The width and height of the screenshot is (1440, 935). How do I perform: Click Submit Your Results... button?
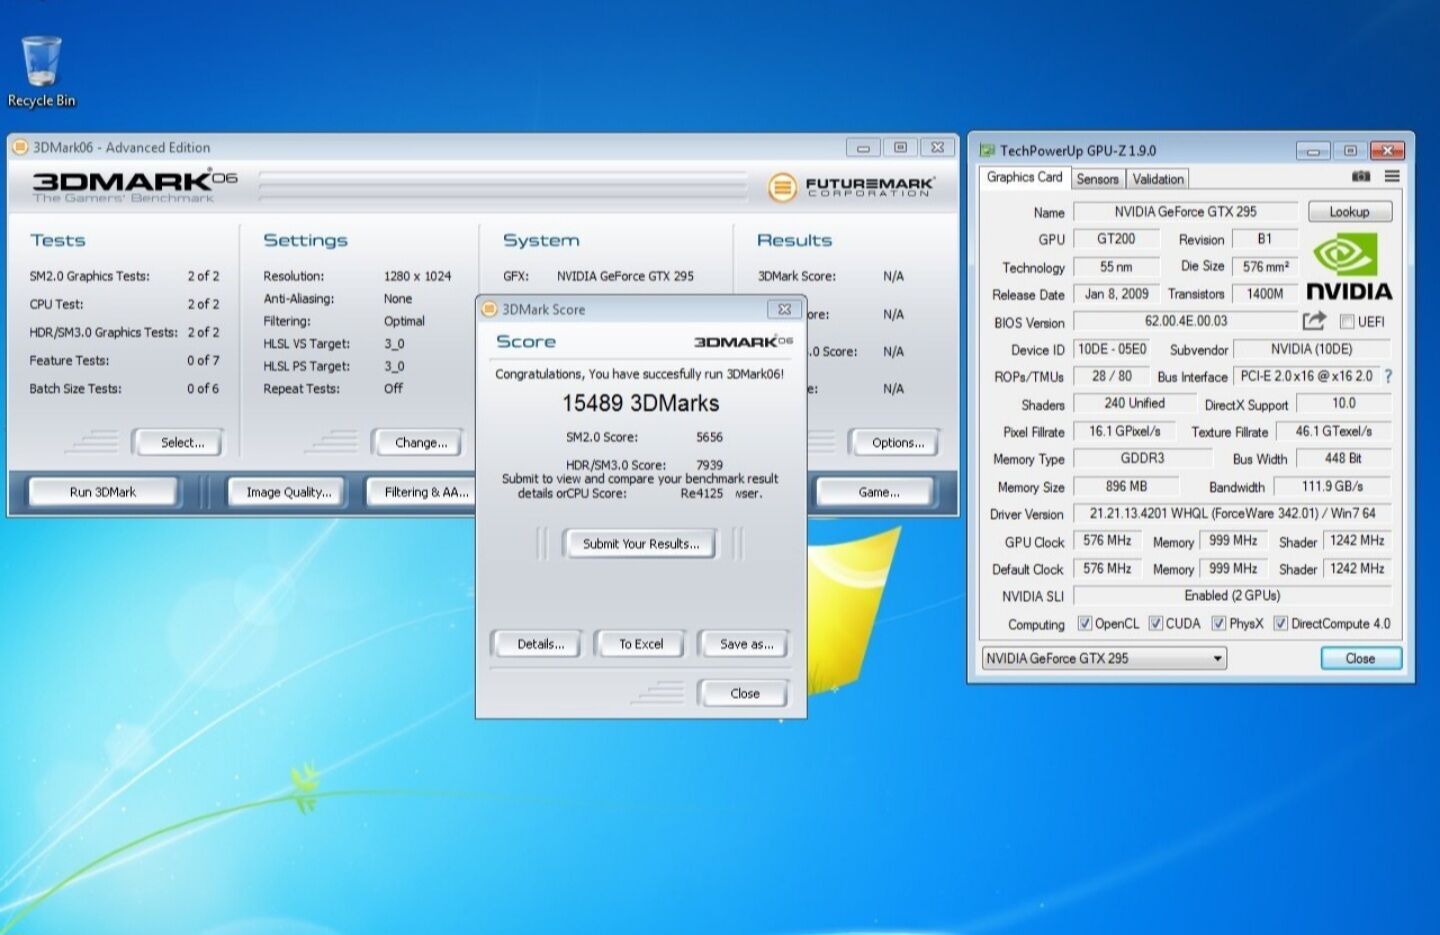641,544
